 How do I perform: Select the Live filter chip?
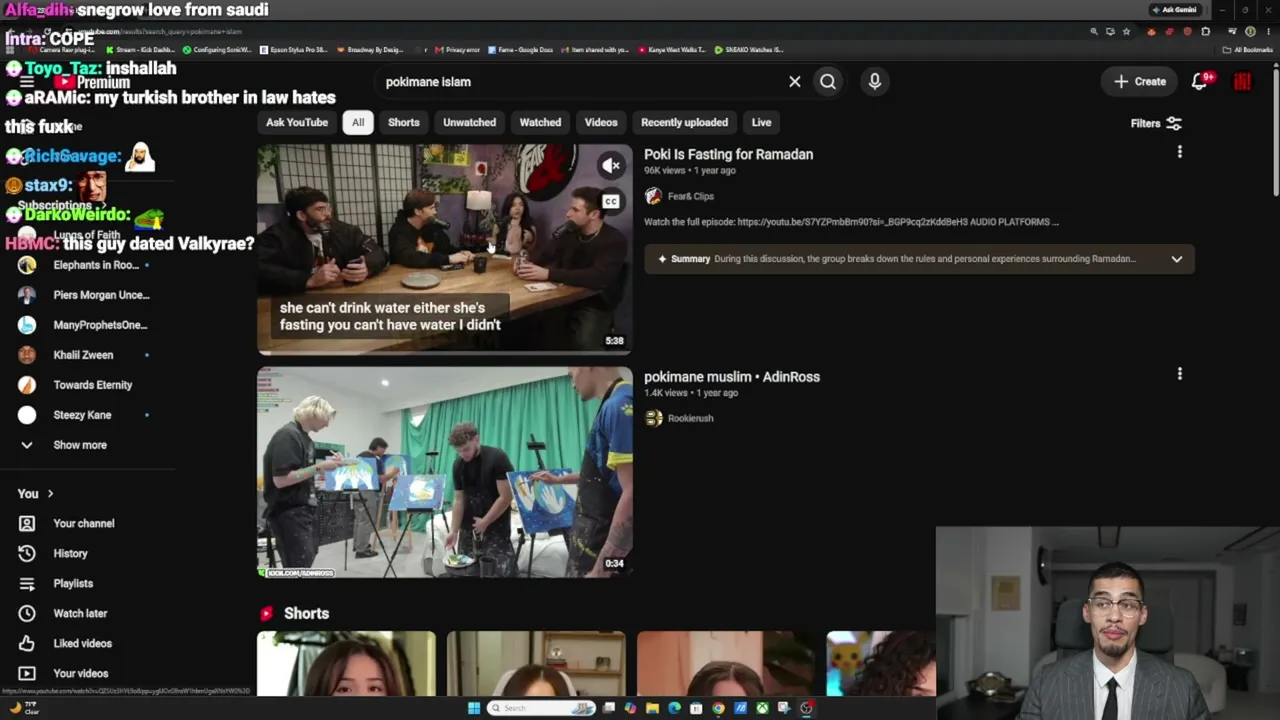[x=762, y=122]
